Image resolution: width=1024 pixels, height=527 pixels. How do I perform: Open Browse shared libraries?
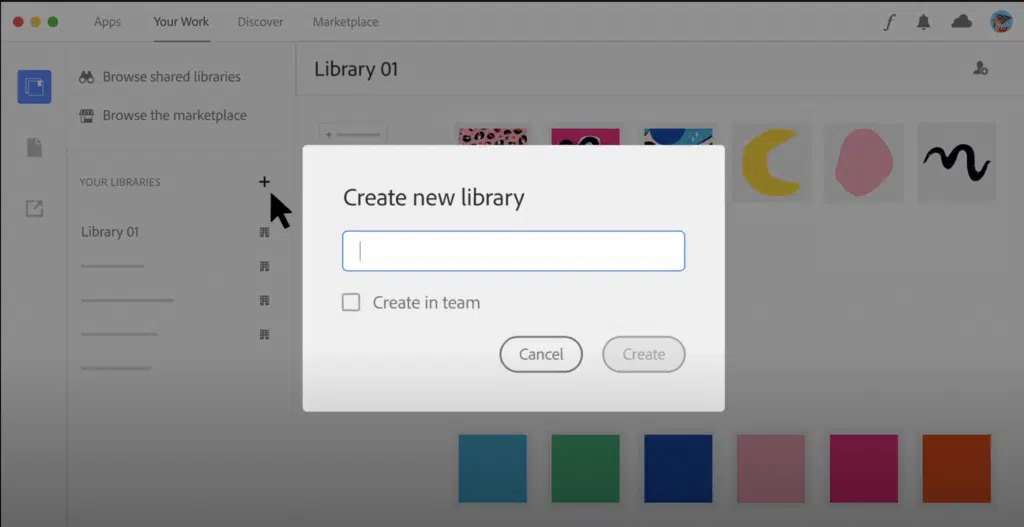click(172, 77)
